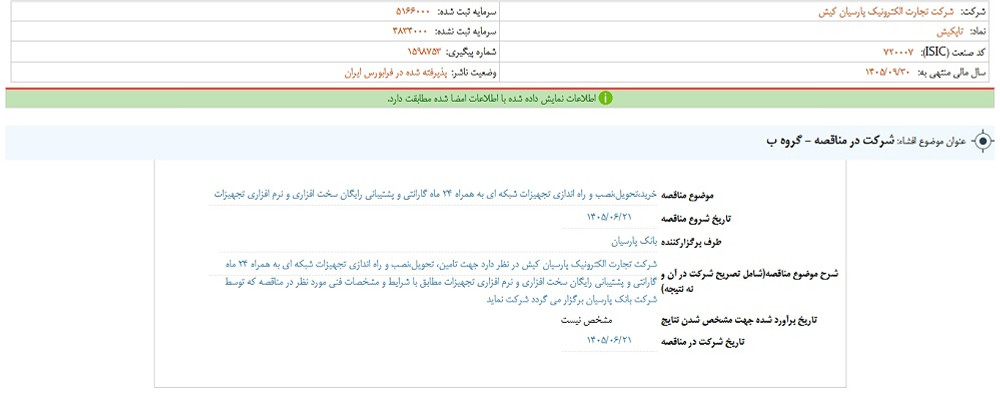This screenshot has height=397, width=1000.
Task: Select publisher status پذیرفته شده در فرابورس ایران
Action: point(395,72)
